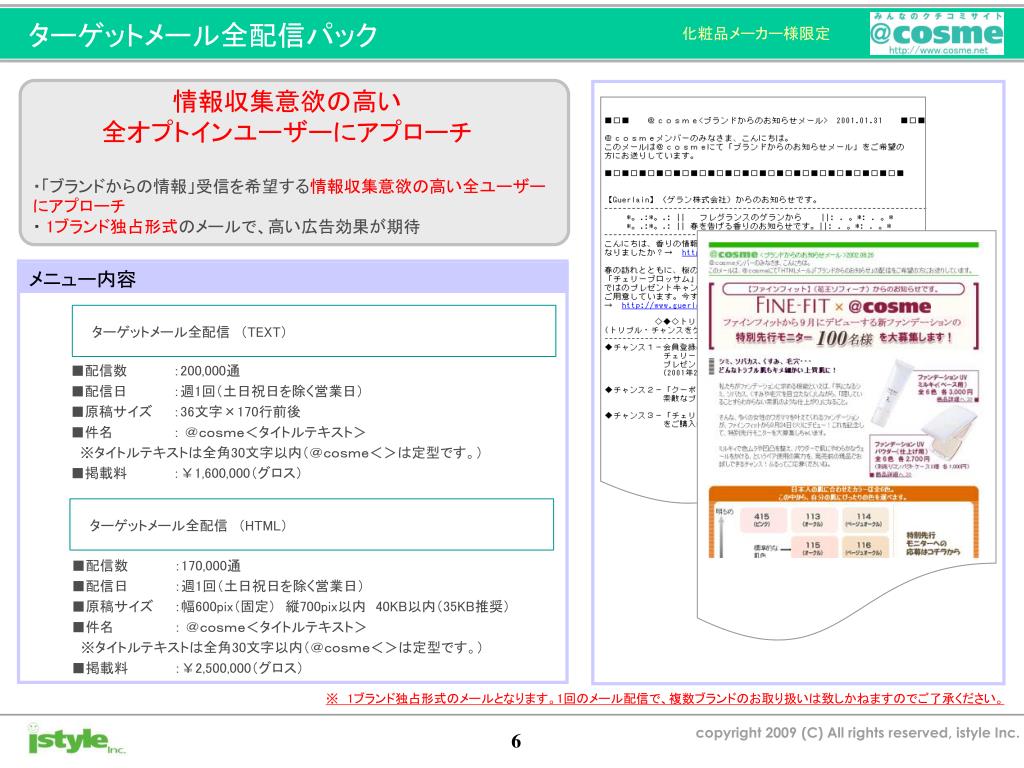Viewport: 1024px width, 768px height.
Task: Click the 170,000通 delivery count value
Action: [210, 566]
